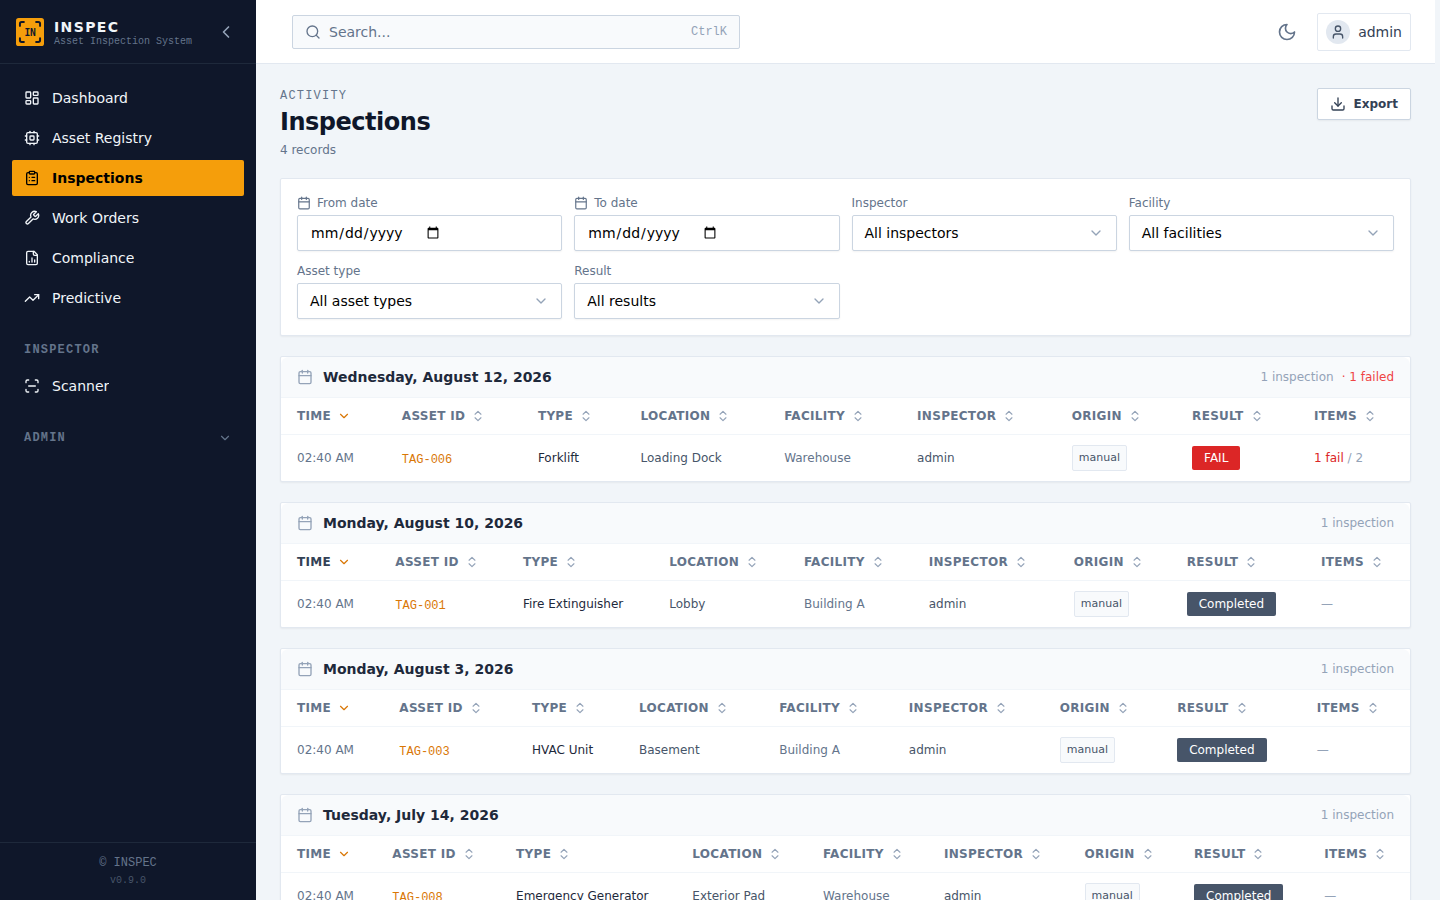Open asset TAG-003 link
The height and width of the screenshot is (900, 1440).
[x=424, y=751]
